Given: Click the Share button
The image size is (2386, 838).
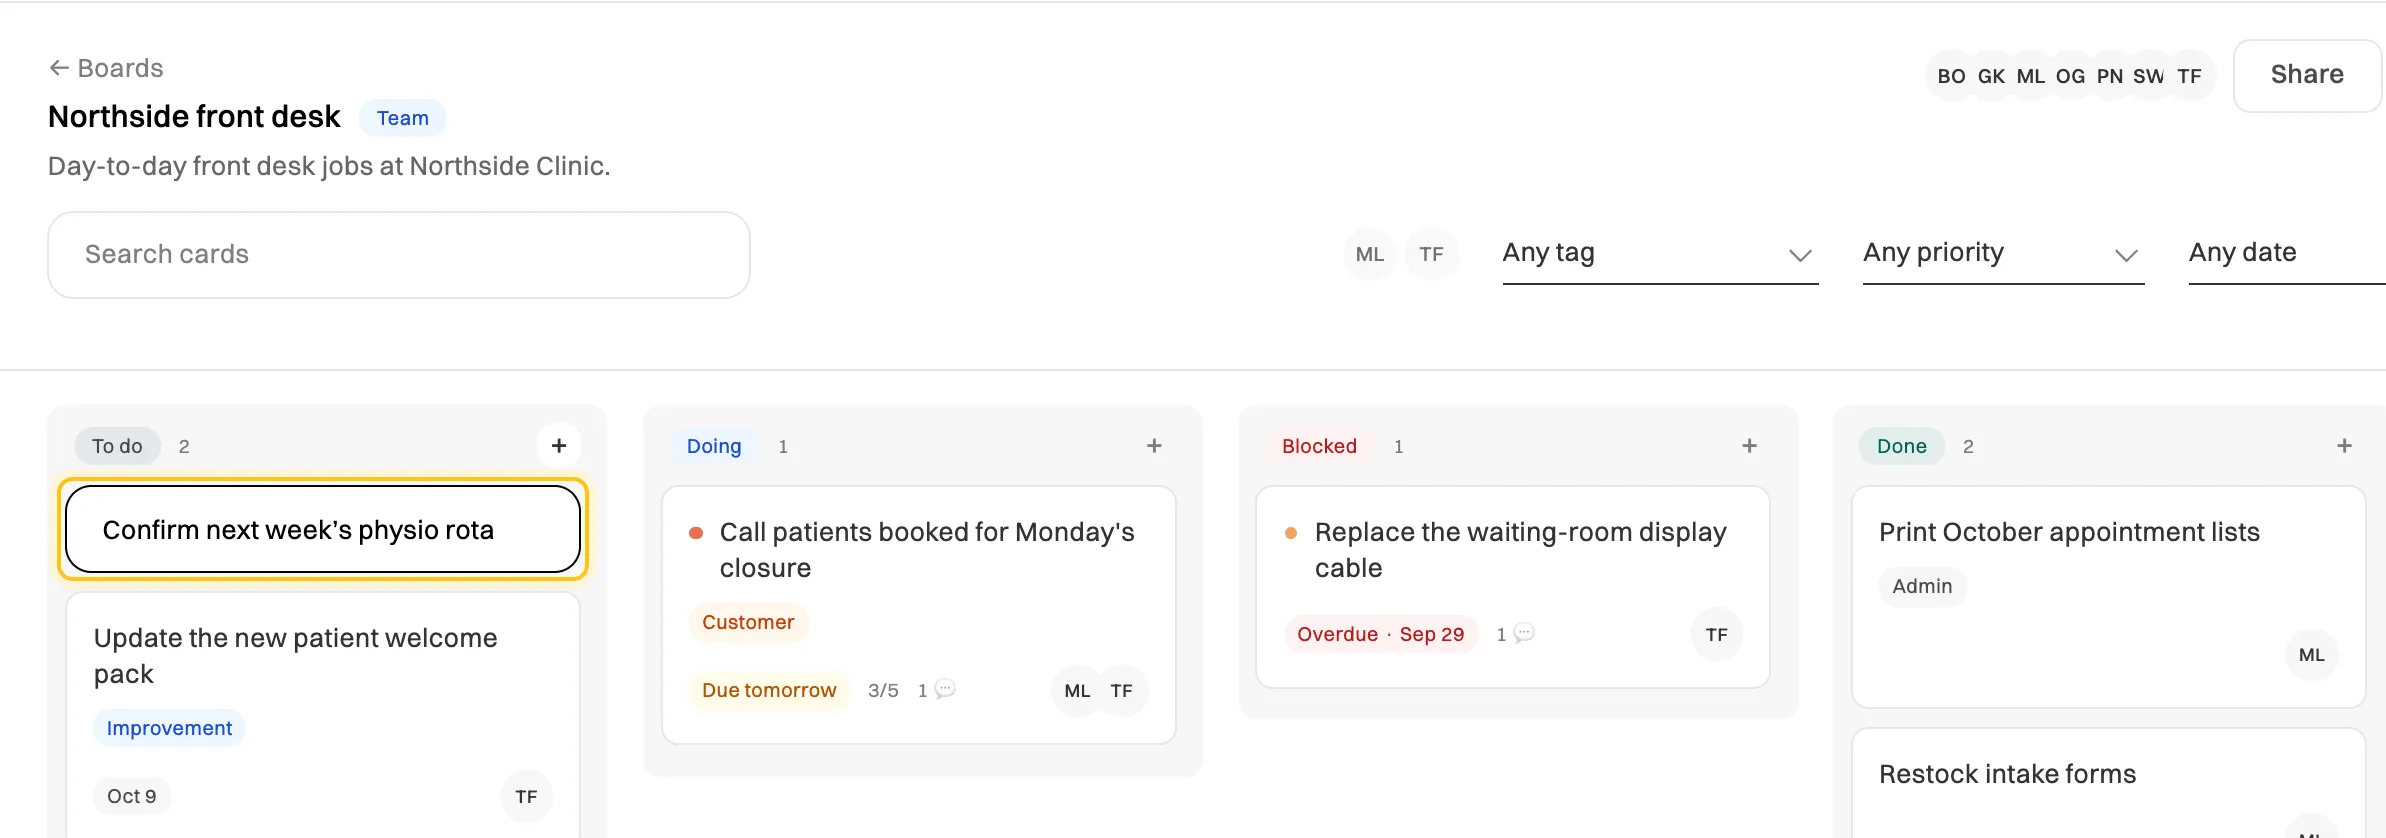Looking at the screenshot, I should point(2307,75).
